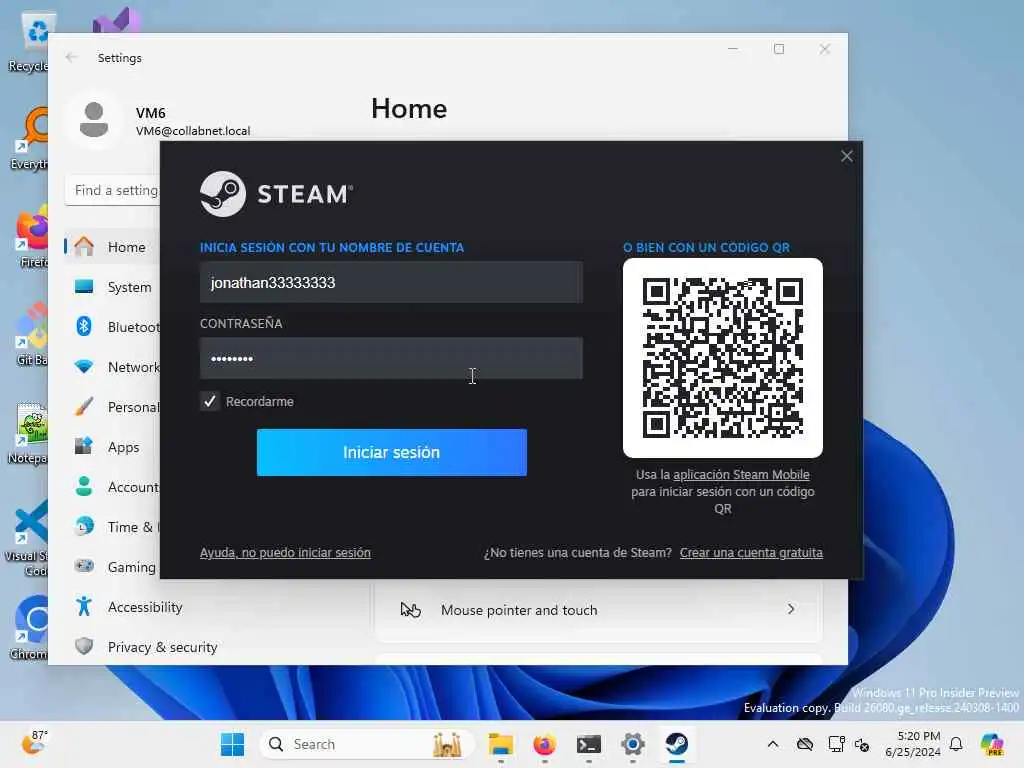Click the Settings gear in taskbar
The height and width of the screenshot is (768, 1024).
coord(632,744)
